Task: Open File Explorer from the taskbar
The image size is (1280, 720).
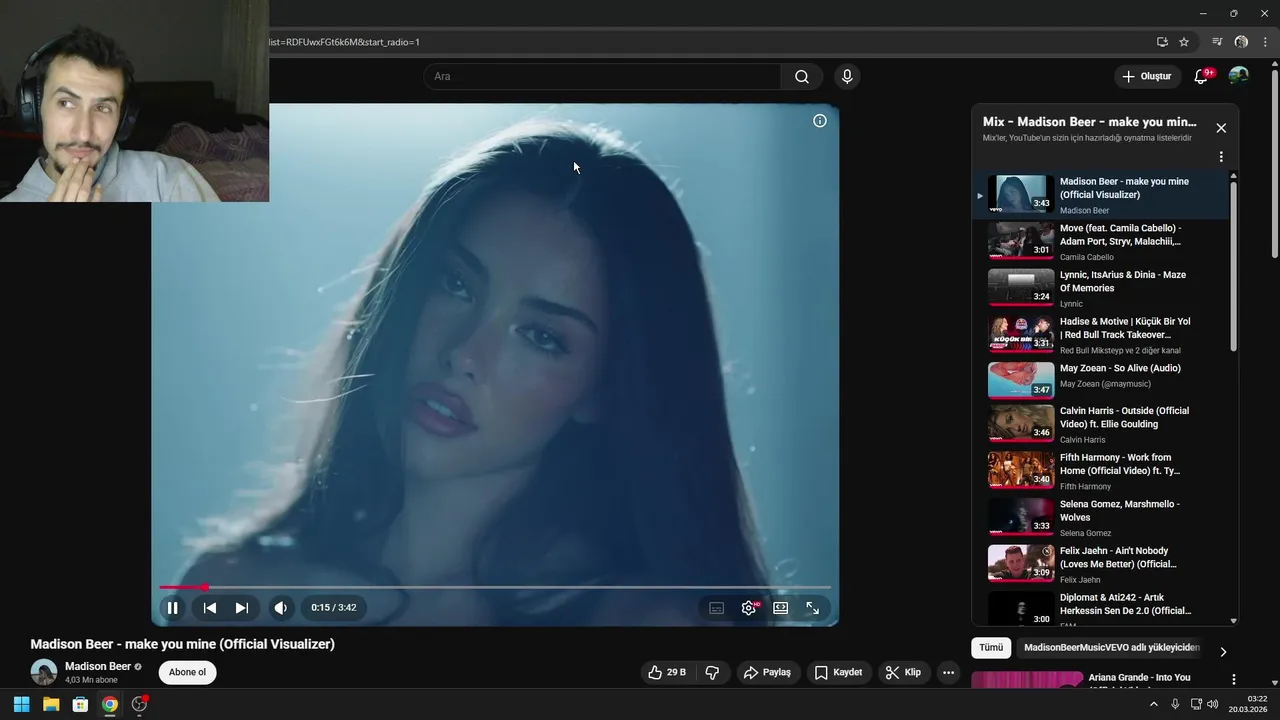Action: pyautogui.click(x=51, y=704)
